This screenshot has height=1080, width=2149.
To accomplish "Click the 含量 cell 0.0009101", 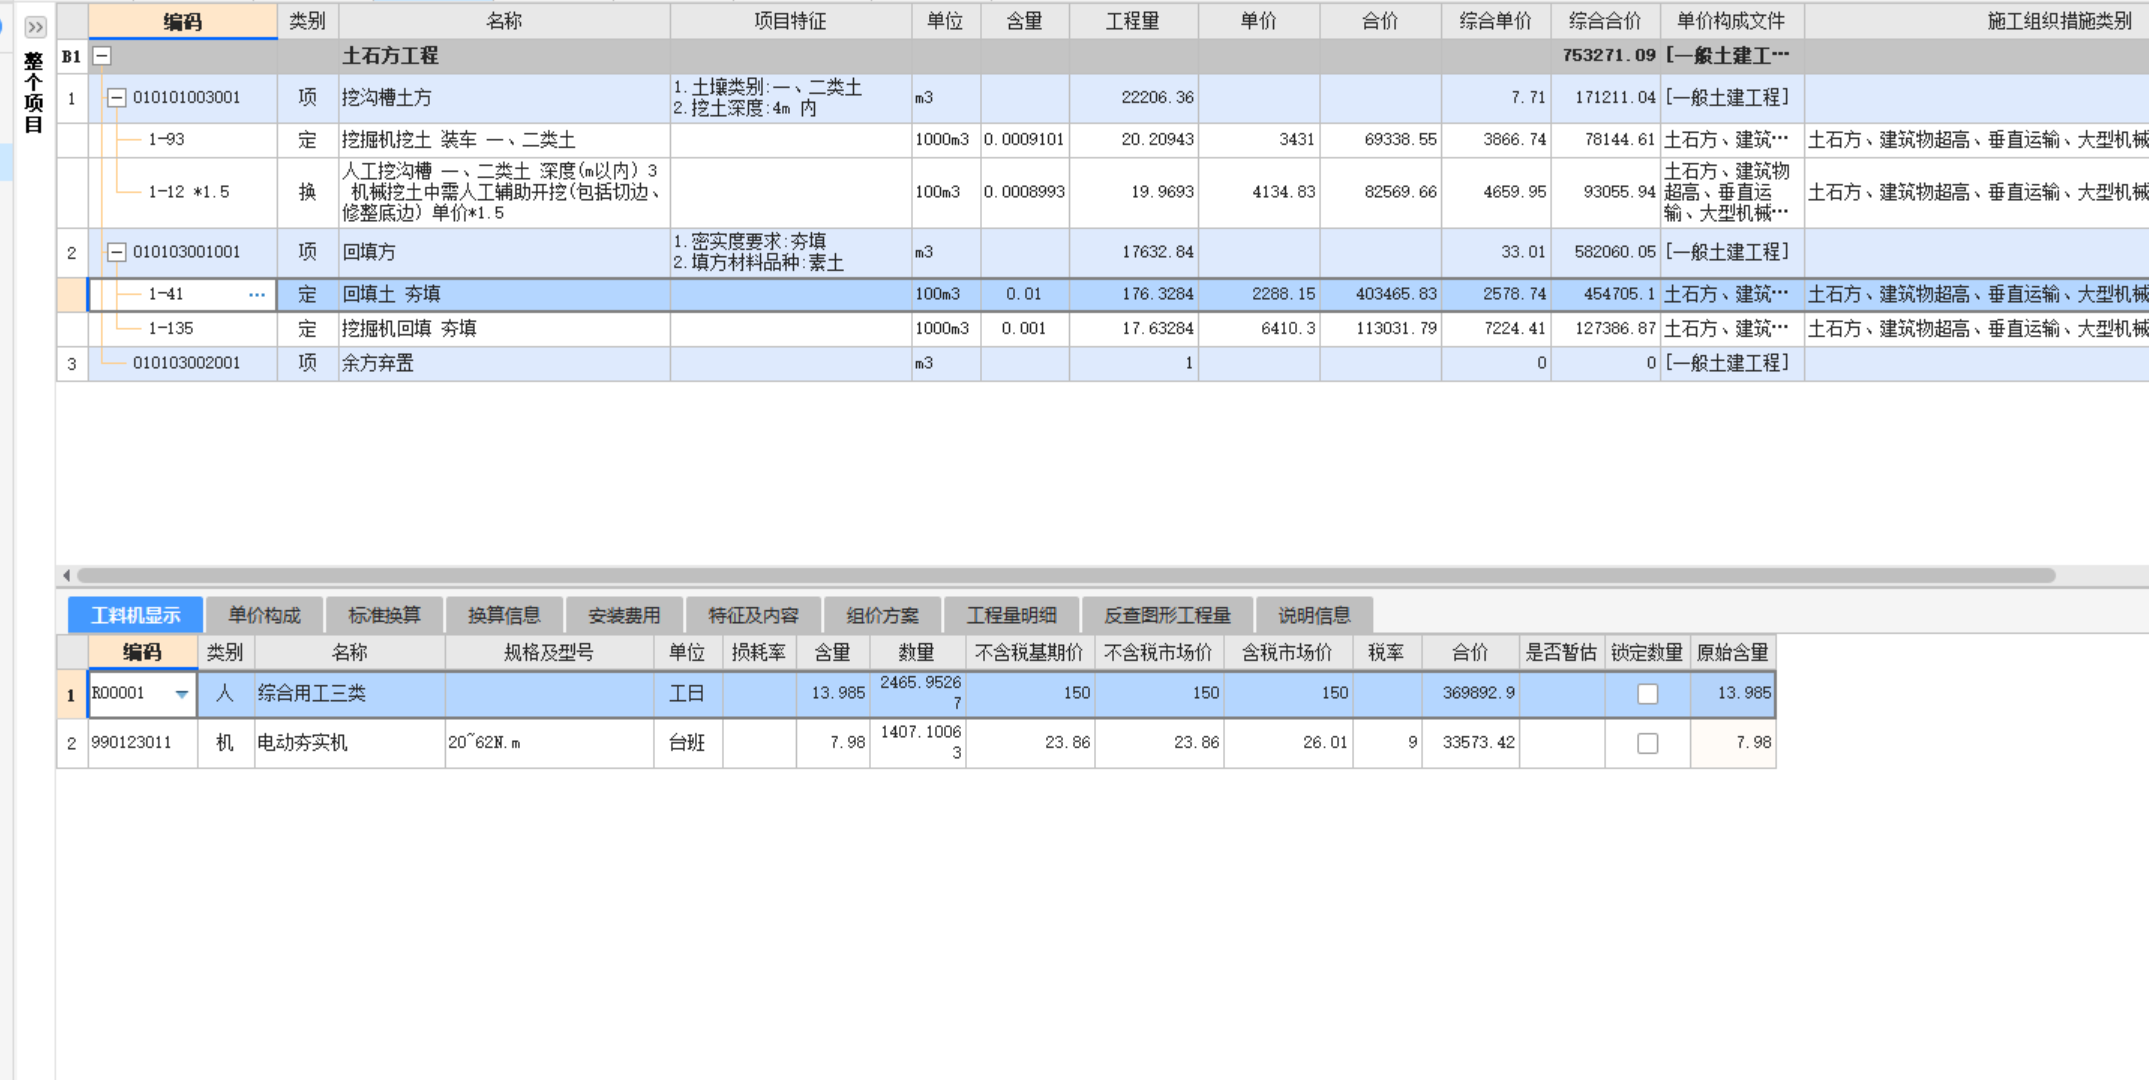I will 1024,140.
